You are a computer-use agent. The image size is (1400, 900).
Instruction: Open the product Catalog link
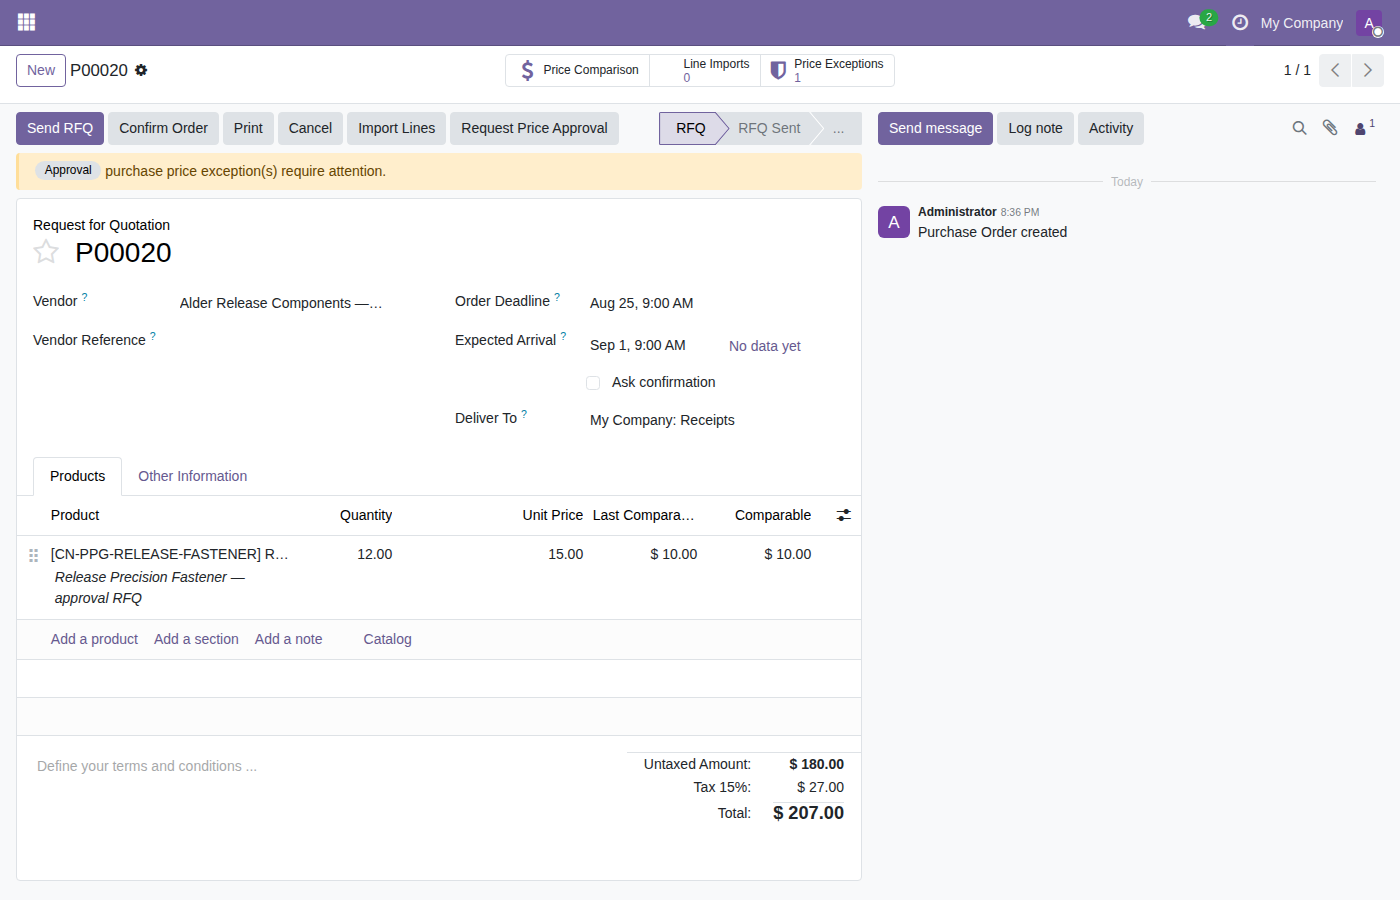pyautogui.click(x=387, y=639)
